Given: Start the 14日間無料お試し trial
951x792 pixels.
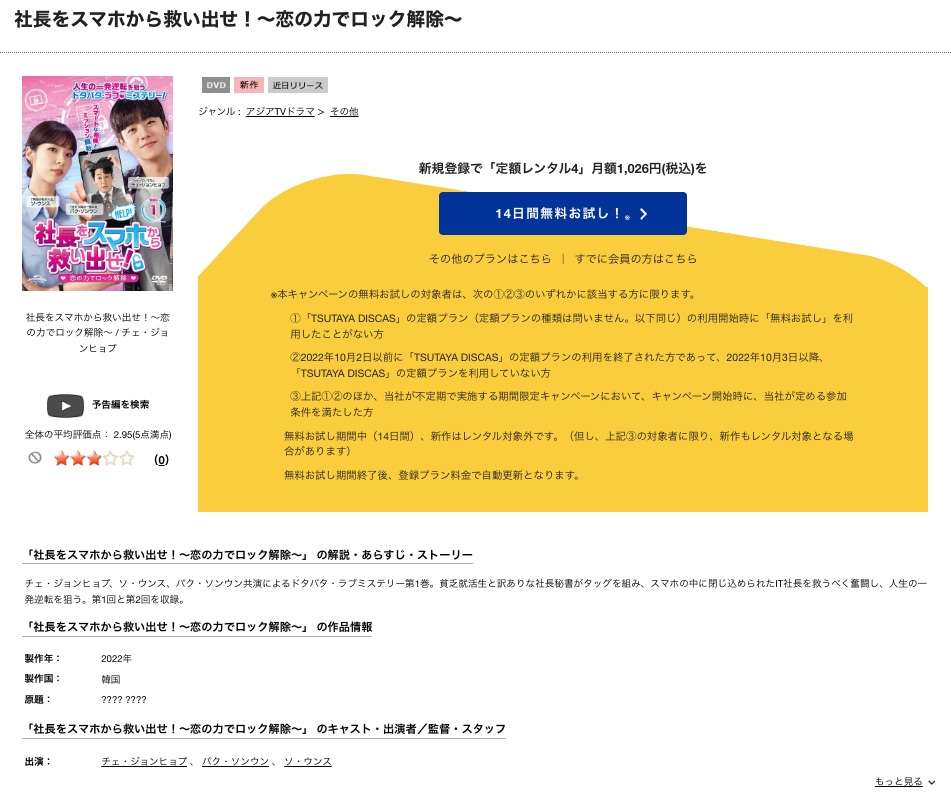Looking at the screenshot, I should click(x=563, y=213).
